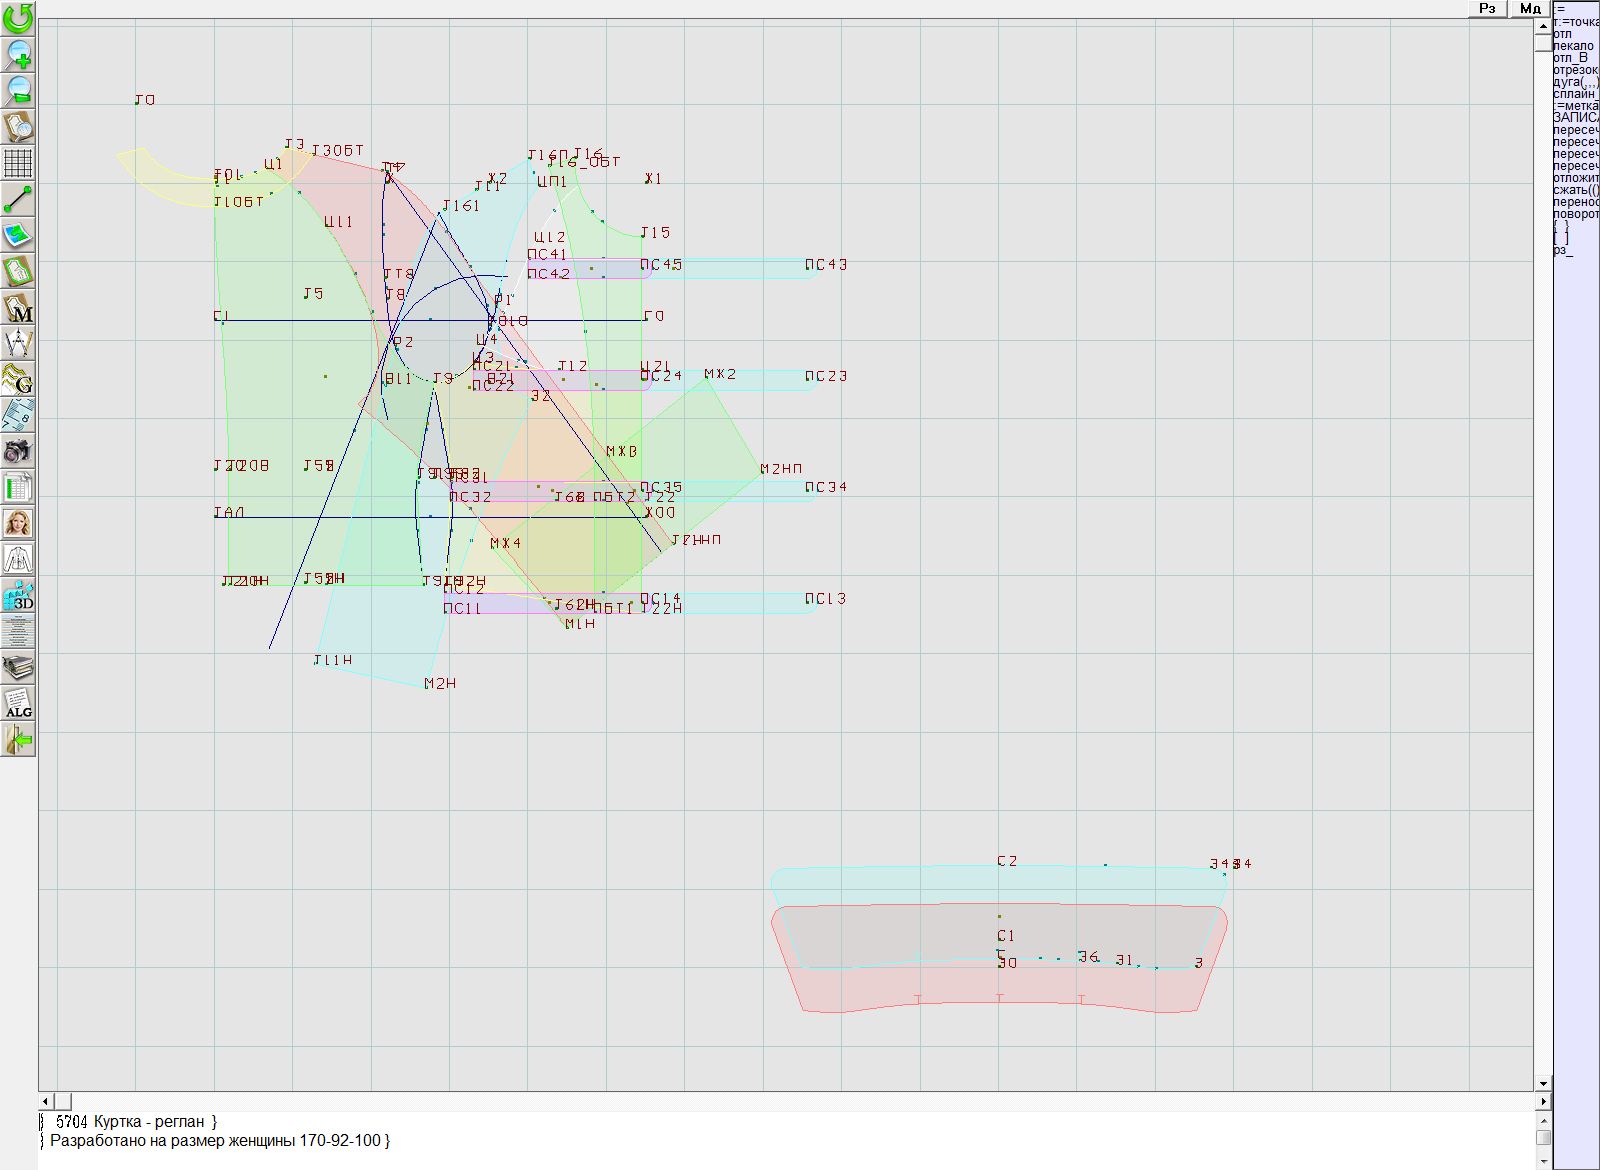Select 'лекало' in the command list
The width and height of the screenshot is (1600, 1170).
tap(1573, 46)
